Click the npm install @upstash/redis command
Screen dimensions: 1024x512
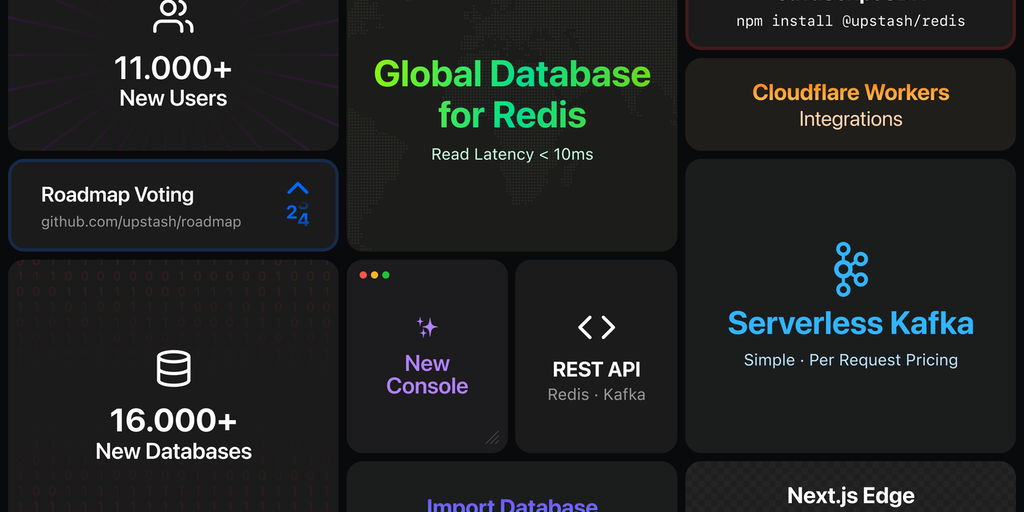click(850, 21)
